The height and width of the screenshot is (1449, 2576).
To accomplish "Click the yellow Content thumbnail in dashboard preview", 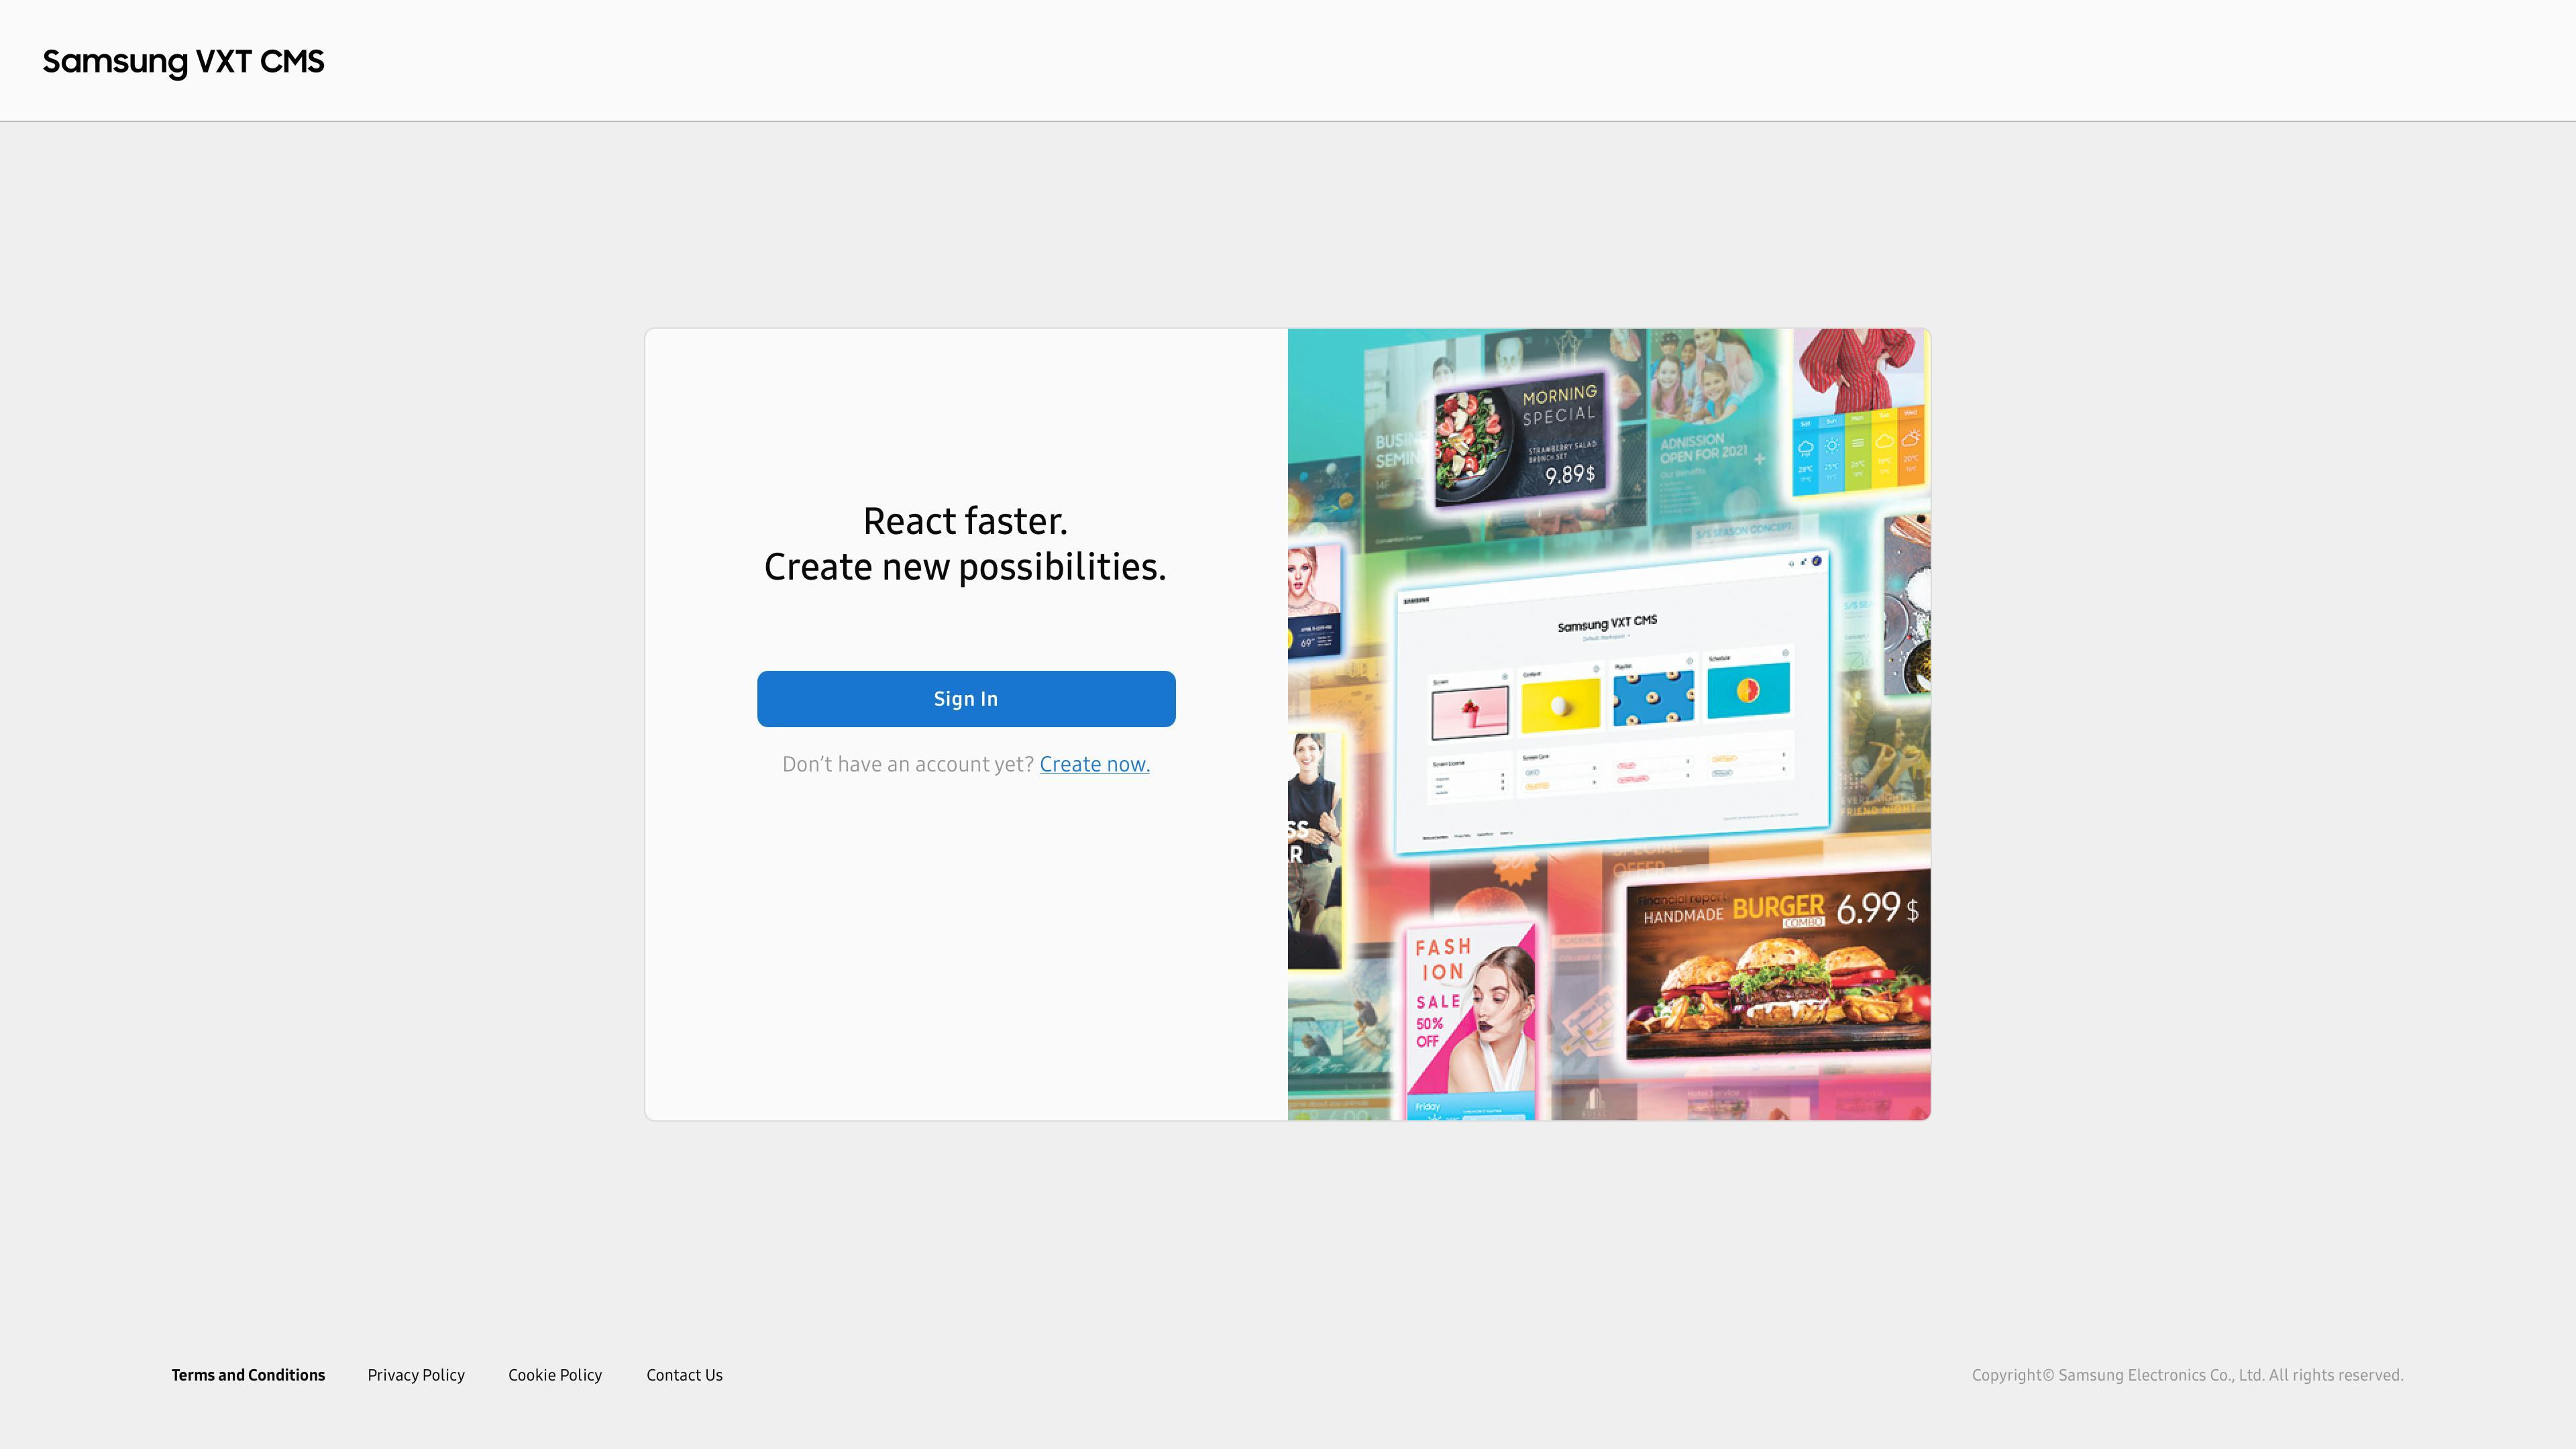I will (1560, 705).
